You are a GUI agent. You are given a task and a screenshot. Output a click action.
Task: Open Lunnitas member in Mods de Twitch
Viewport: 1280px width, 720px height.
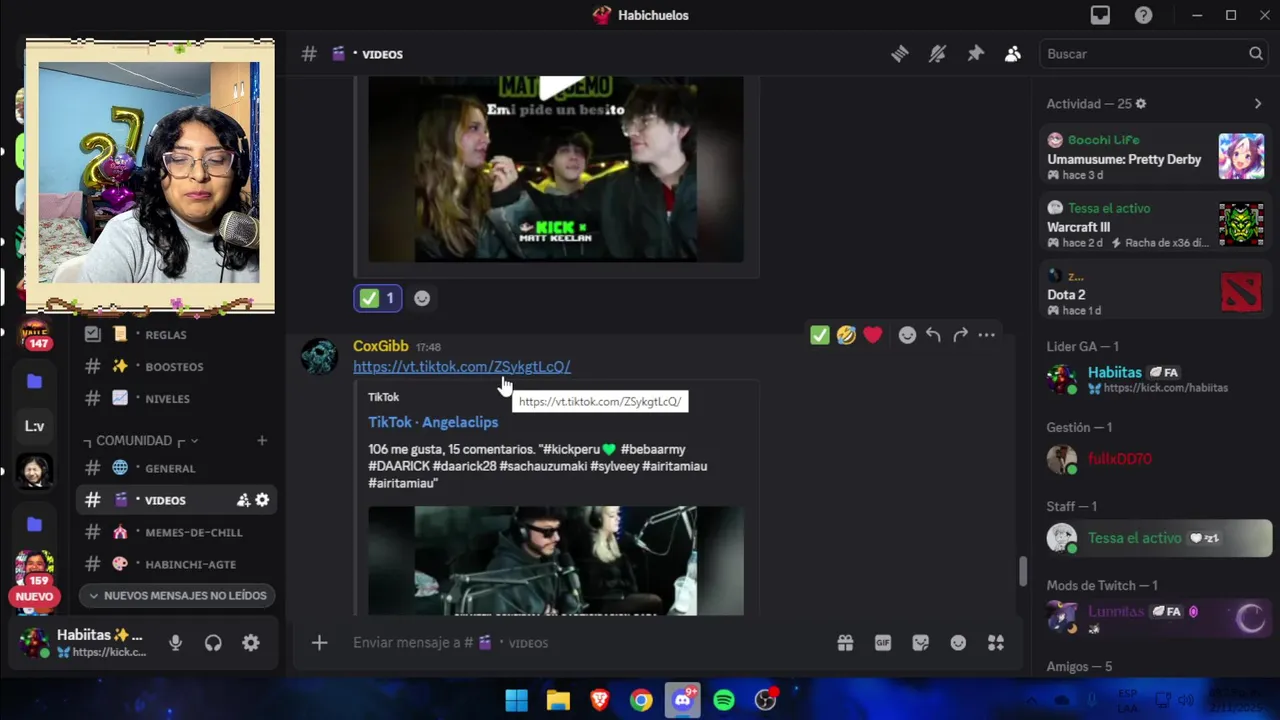tap(1156, 618)
